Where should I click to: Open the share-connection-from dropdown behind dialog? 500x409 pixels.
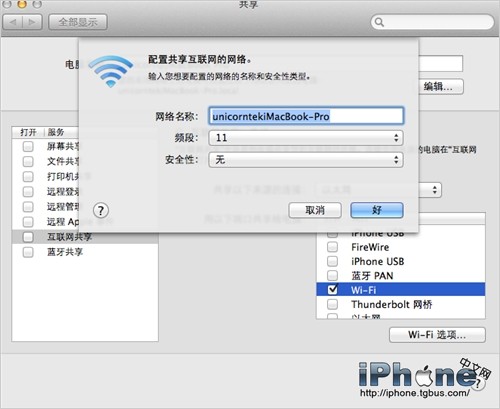[x=429, y=190]
